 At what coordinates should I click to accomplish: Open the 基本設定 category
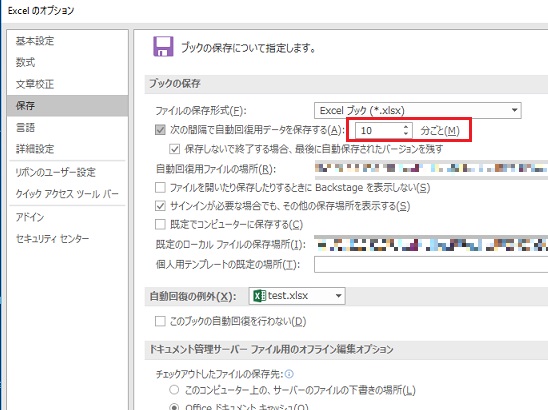(35, 41)
